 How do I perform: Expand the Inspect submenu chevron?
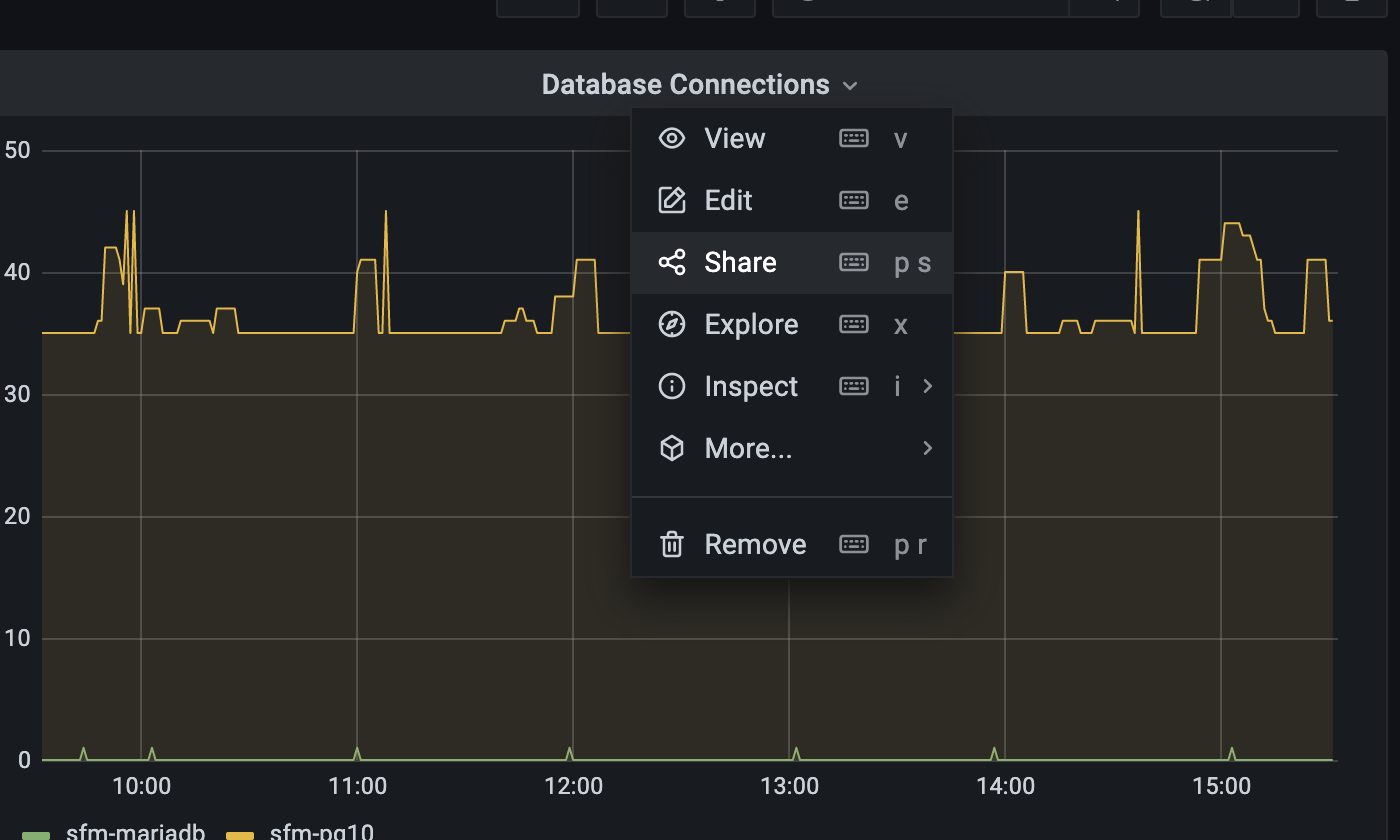(926, 386)
